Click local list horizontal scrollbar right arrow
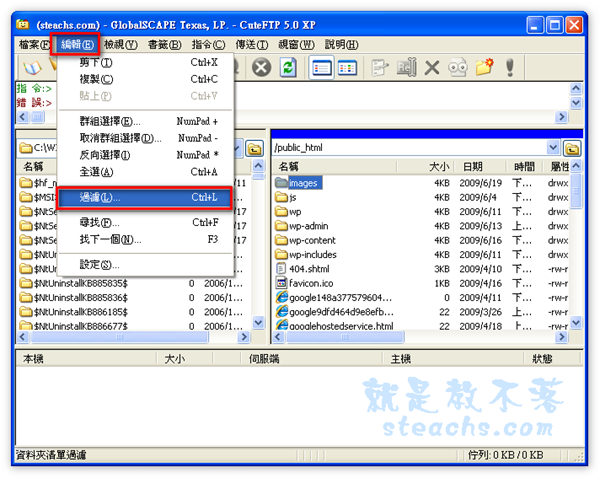Viewport: 600px width, 478px height. click(x=243, y=337)
